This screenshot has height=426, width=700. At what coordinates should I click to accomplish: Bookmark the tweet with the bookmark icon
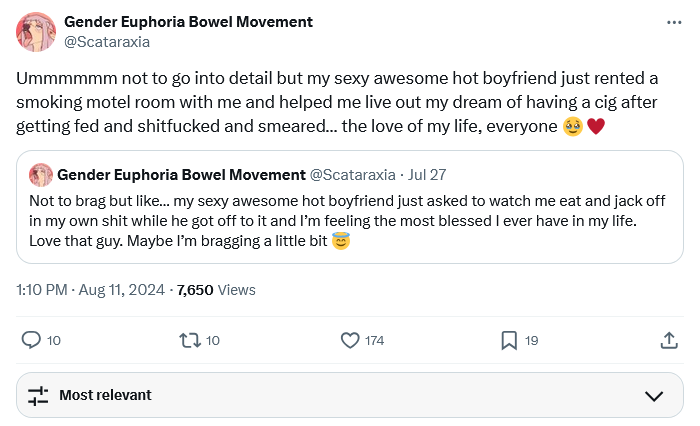(x=509, y=341)
